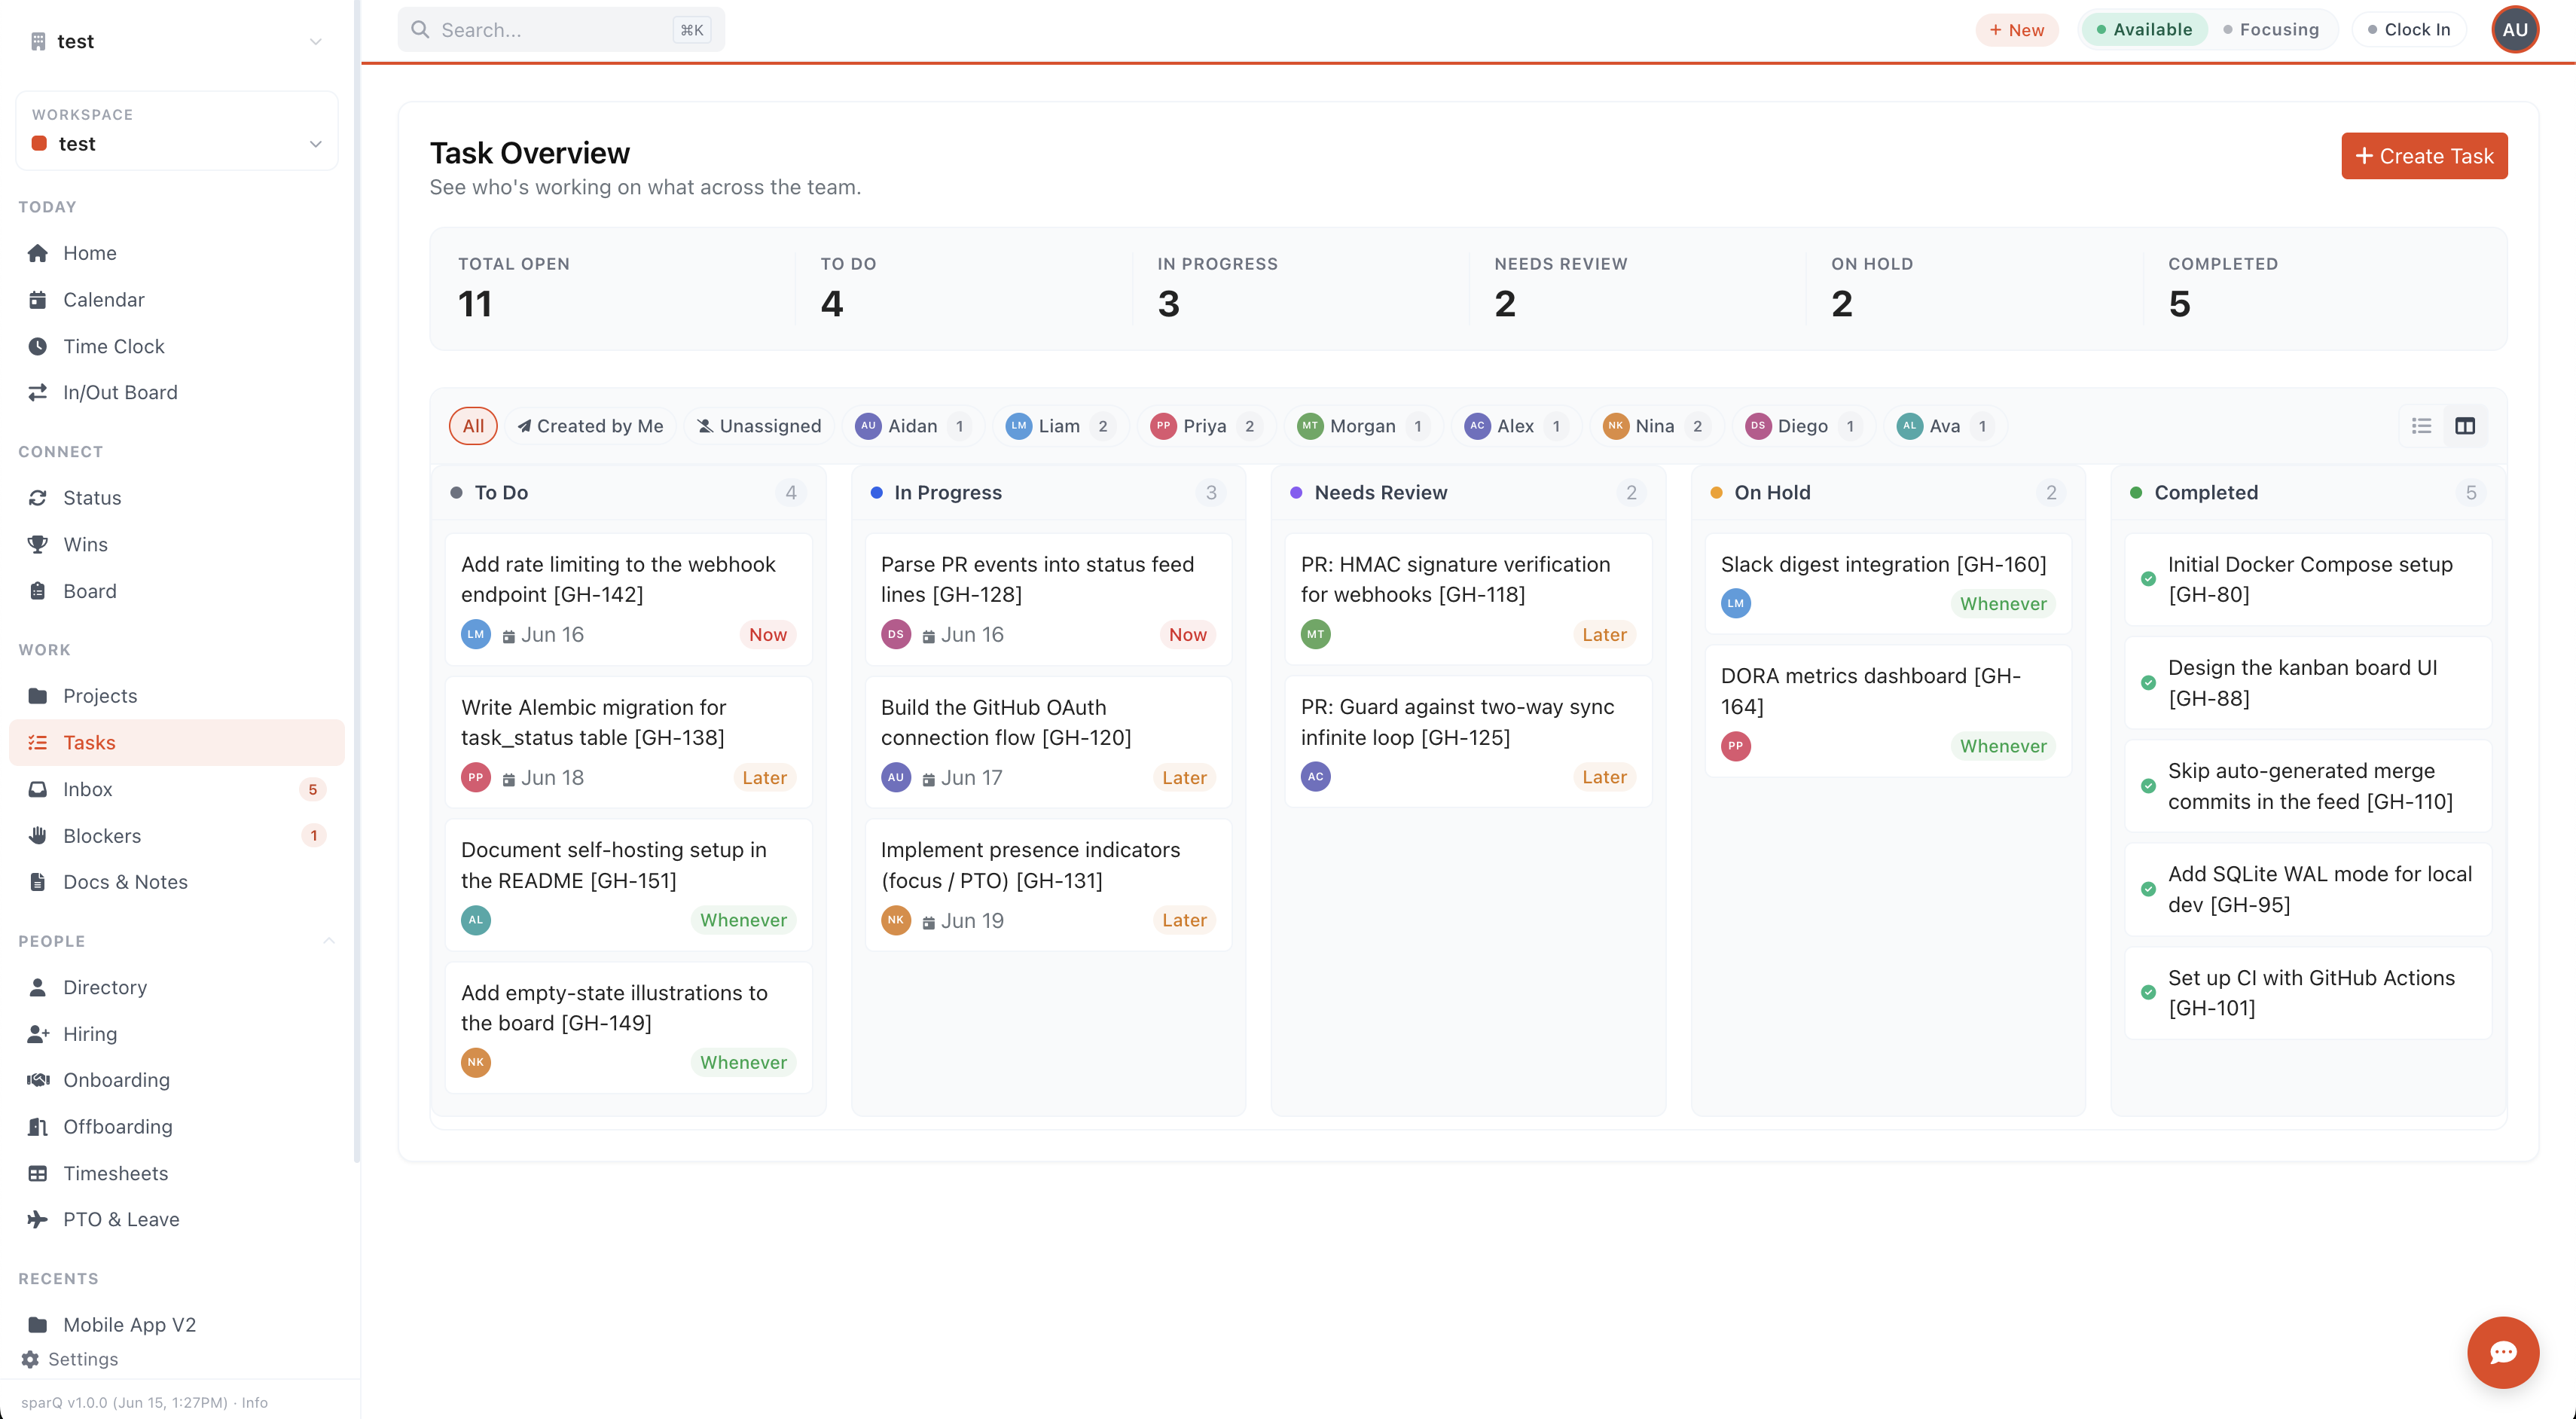
Task: Mark complete check on GH-80 task
Action: [x=2148, y=579]
